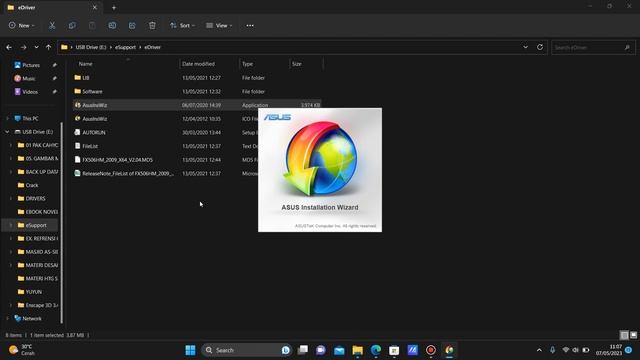Open Pictures in quick access
This screenshot has width=640, height=360.
31,65
